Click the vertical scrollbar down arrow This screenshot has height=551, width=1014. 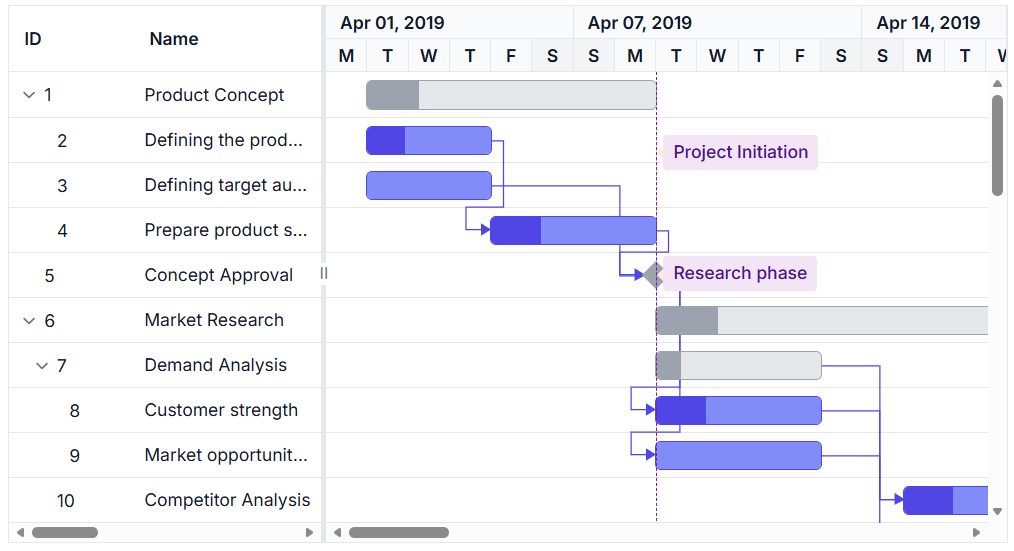997,512
